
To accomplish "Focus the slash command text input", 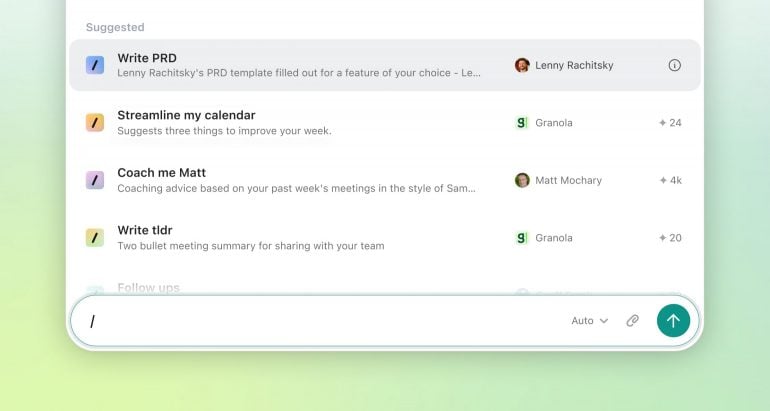I will click(x=320, y=321).
